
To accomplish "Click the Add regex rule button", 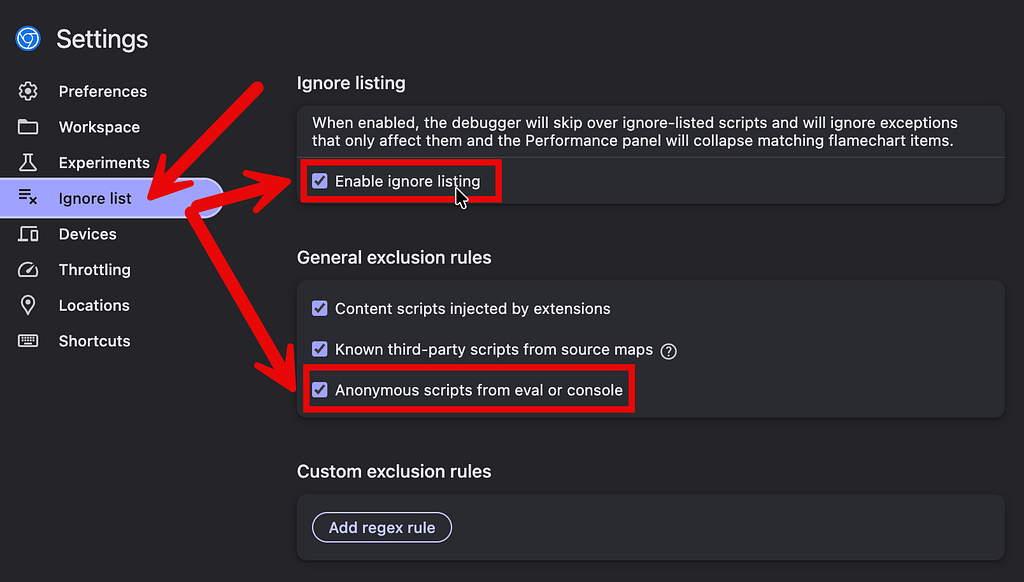I will (382, 527).
